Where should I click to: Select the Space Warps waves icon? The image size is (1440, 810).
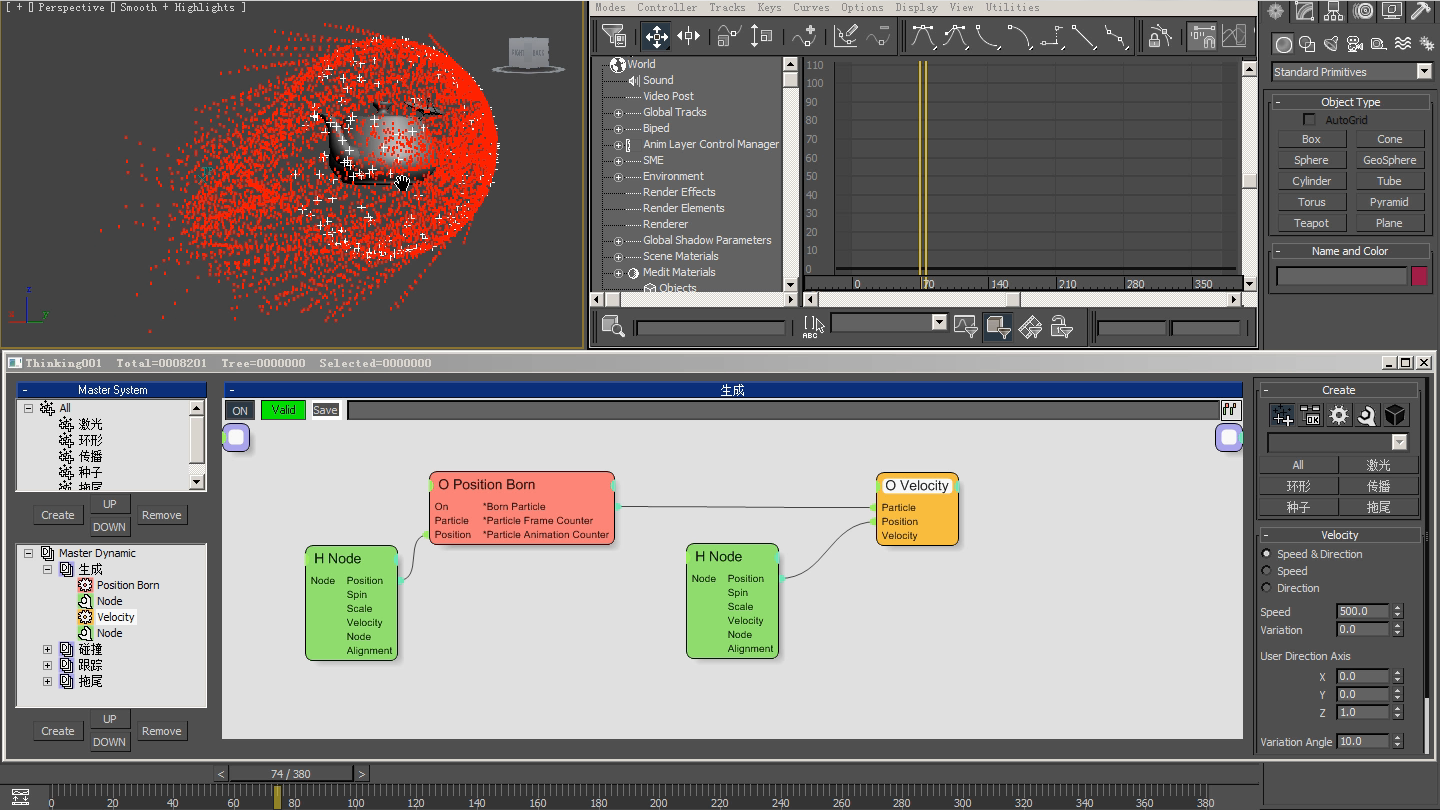point(1403,44)
